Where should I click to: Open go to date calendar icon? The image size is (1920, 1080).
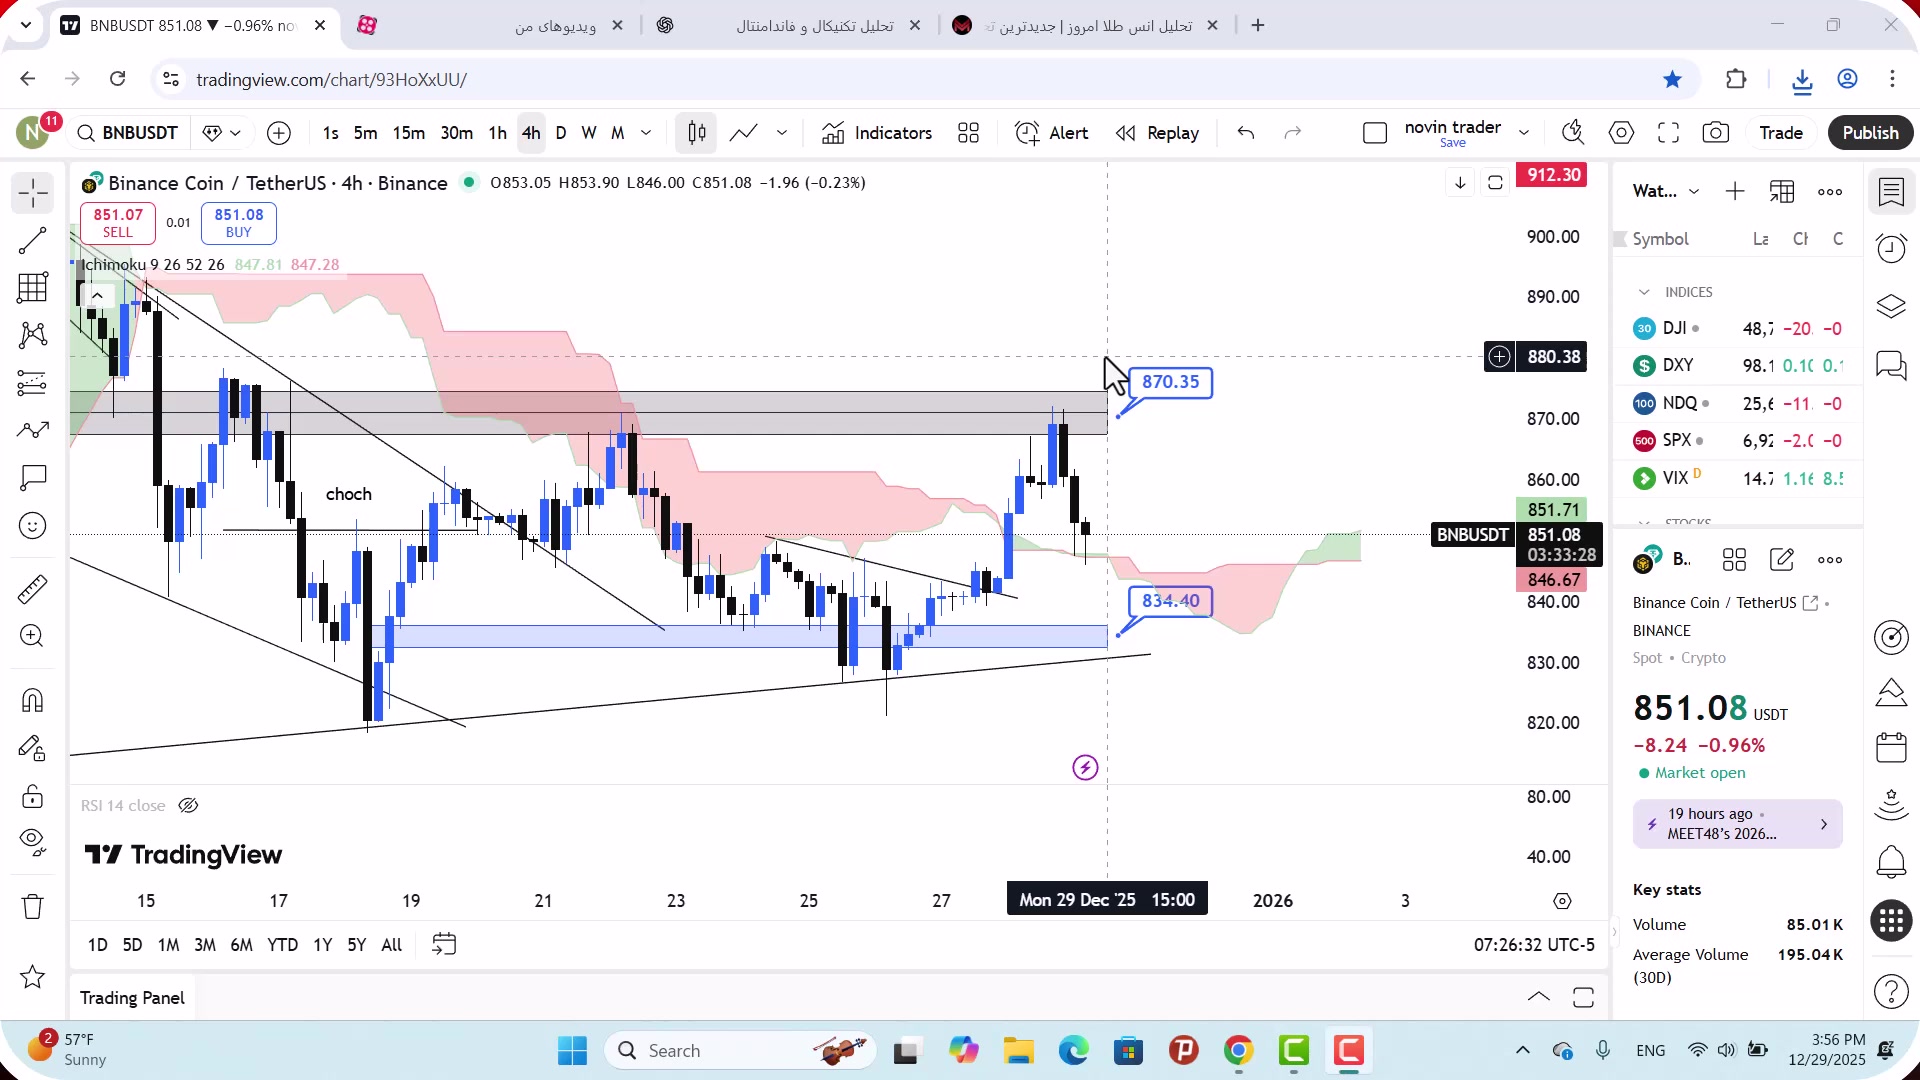[444, 945]
